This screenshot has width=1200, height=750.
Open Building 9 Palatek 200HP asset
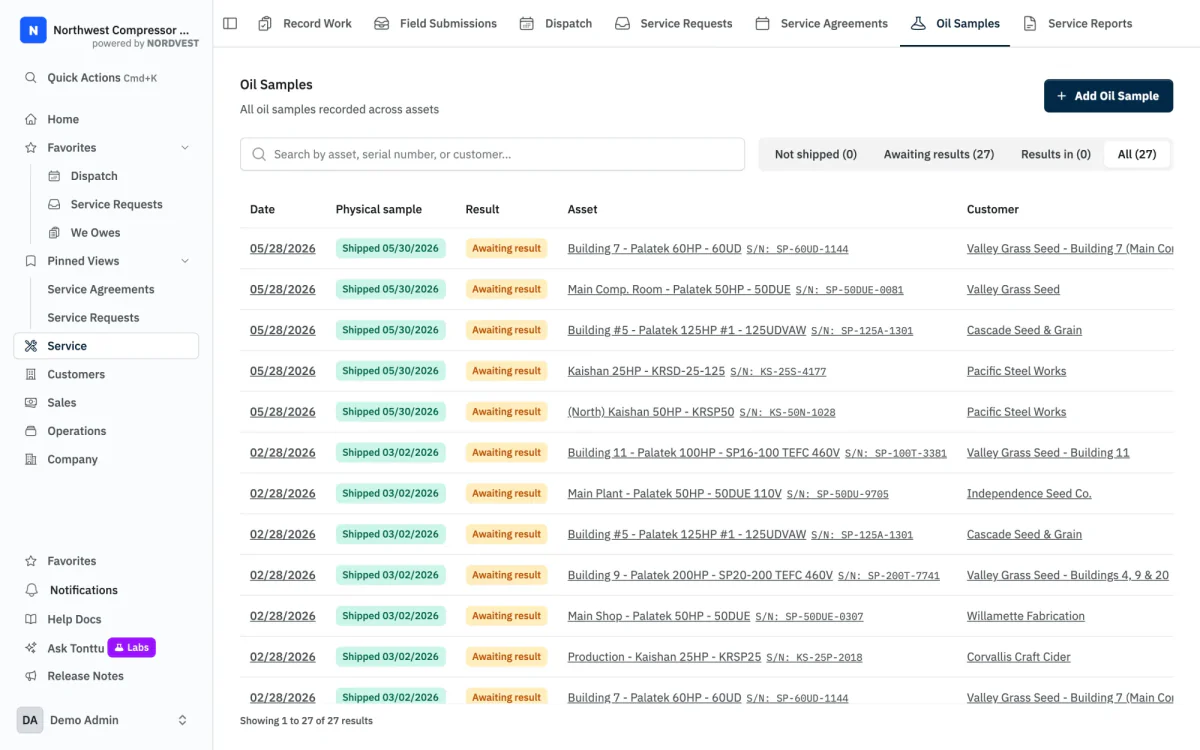coord(699,575)
